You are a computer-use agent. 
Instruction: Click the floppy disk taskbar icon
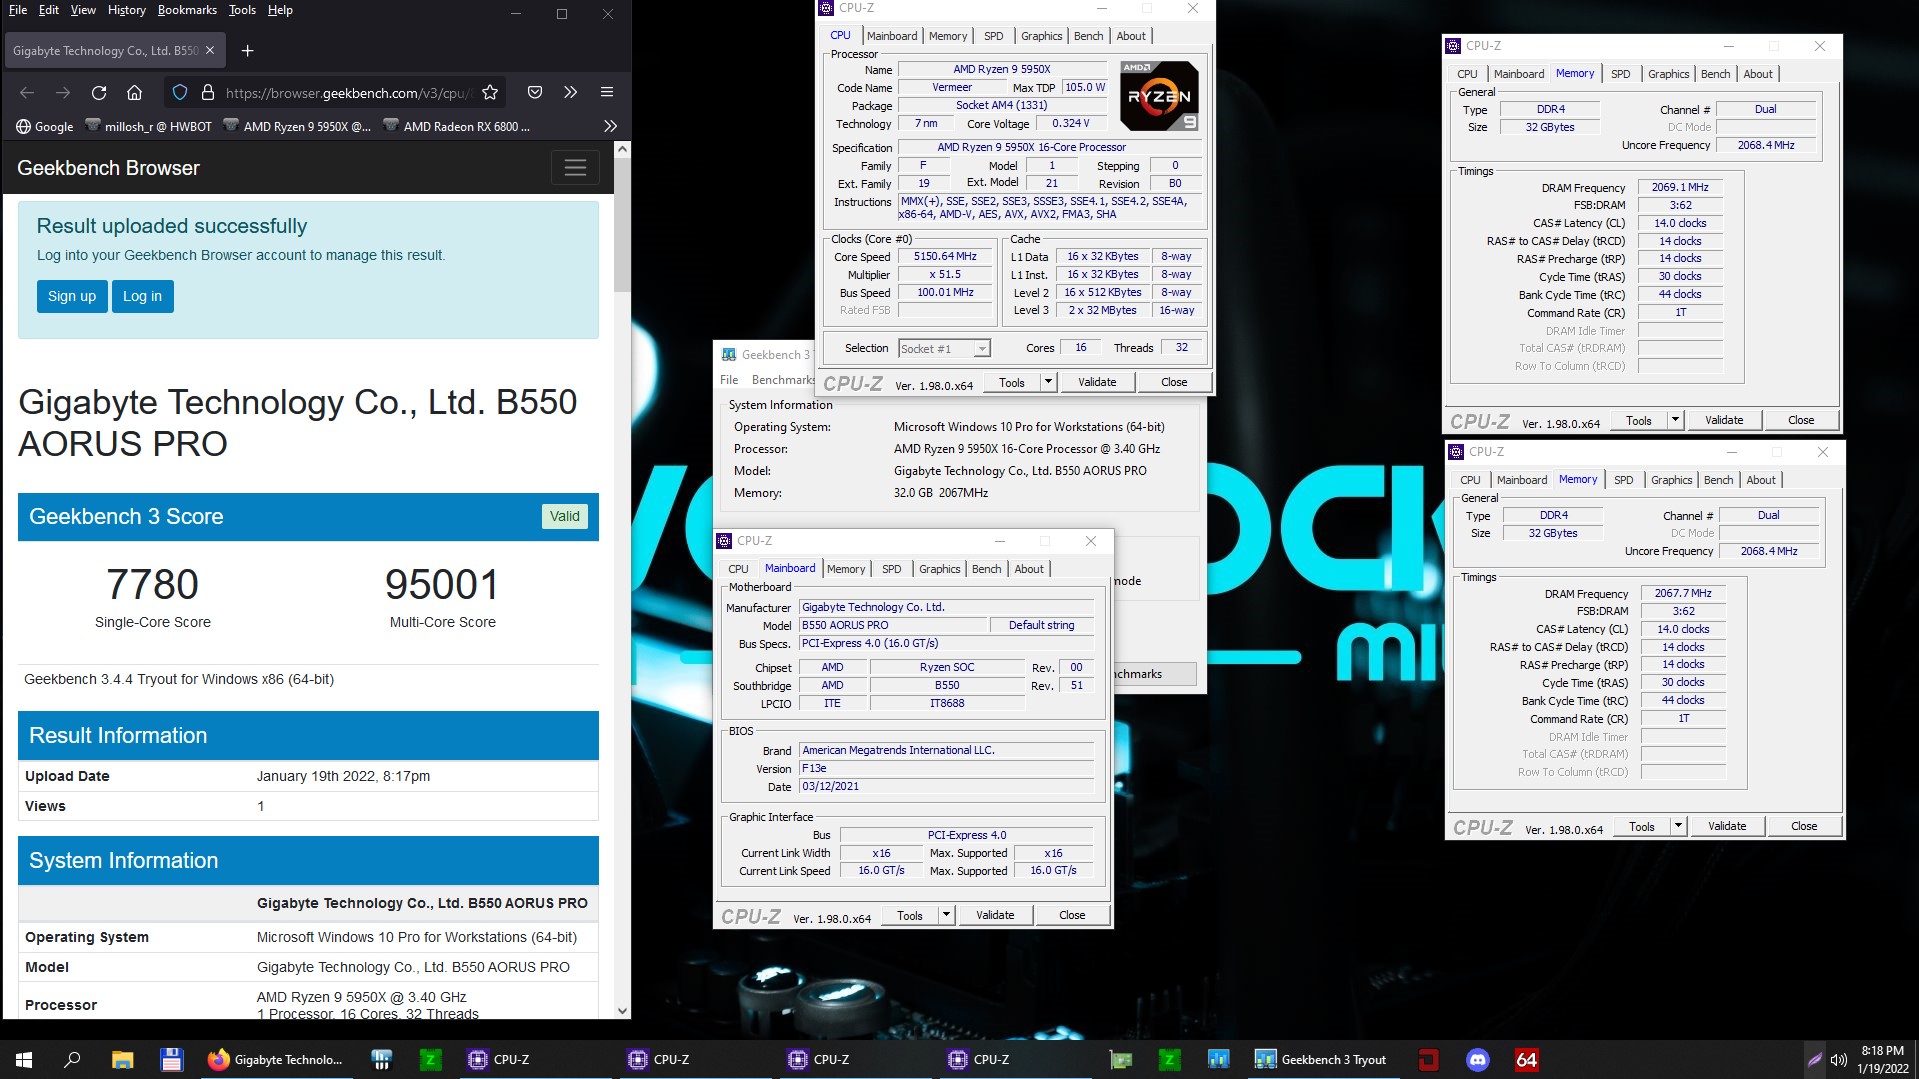171,1060
